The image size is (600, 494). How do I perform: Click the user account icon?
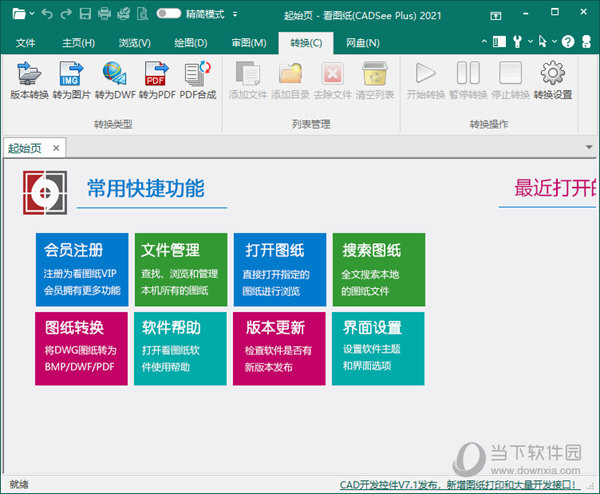pyautogui.click(x=586, y=41)
